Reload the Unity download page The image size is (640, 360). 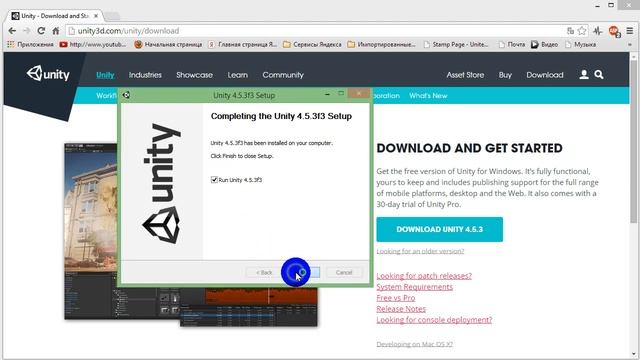click(x=41, y=31)
